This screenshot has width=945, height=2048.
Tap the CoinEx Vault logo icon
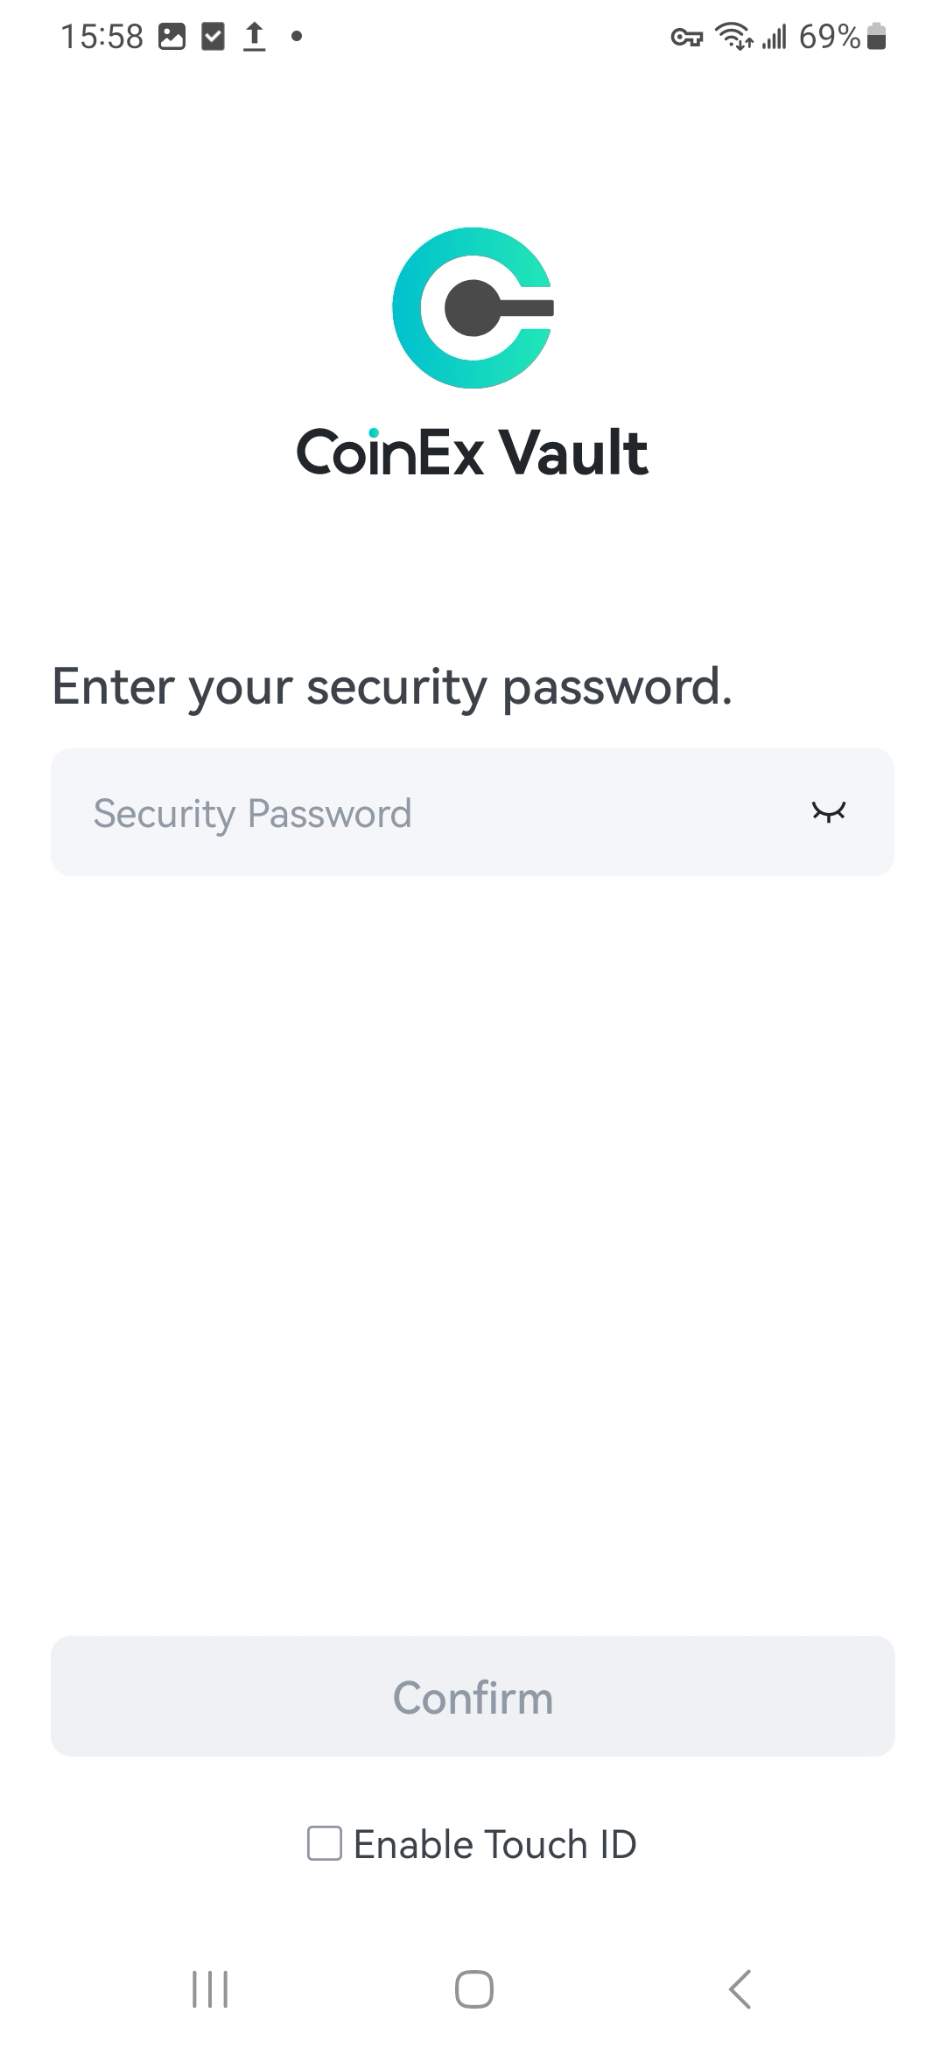(472, 308)
